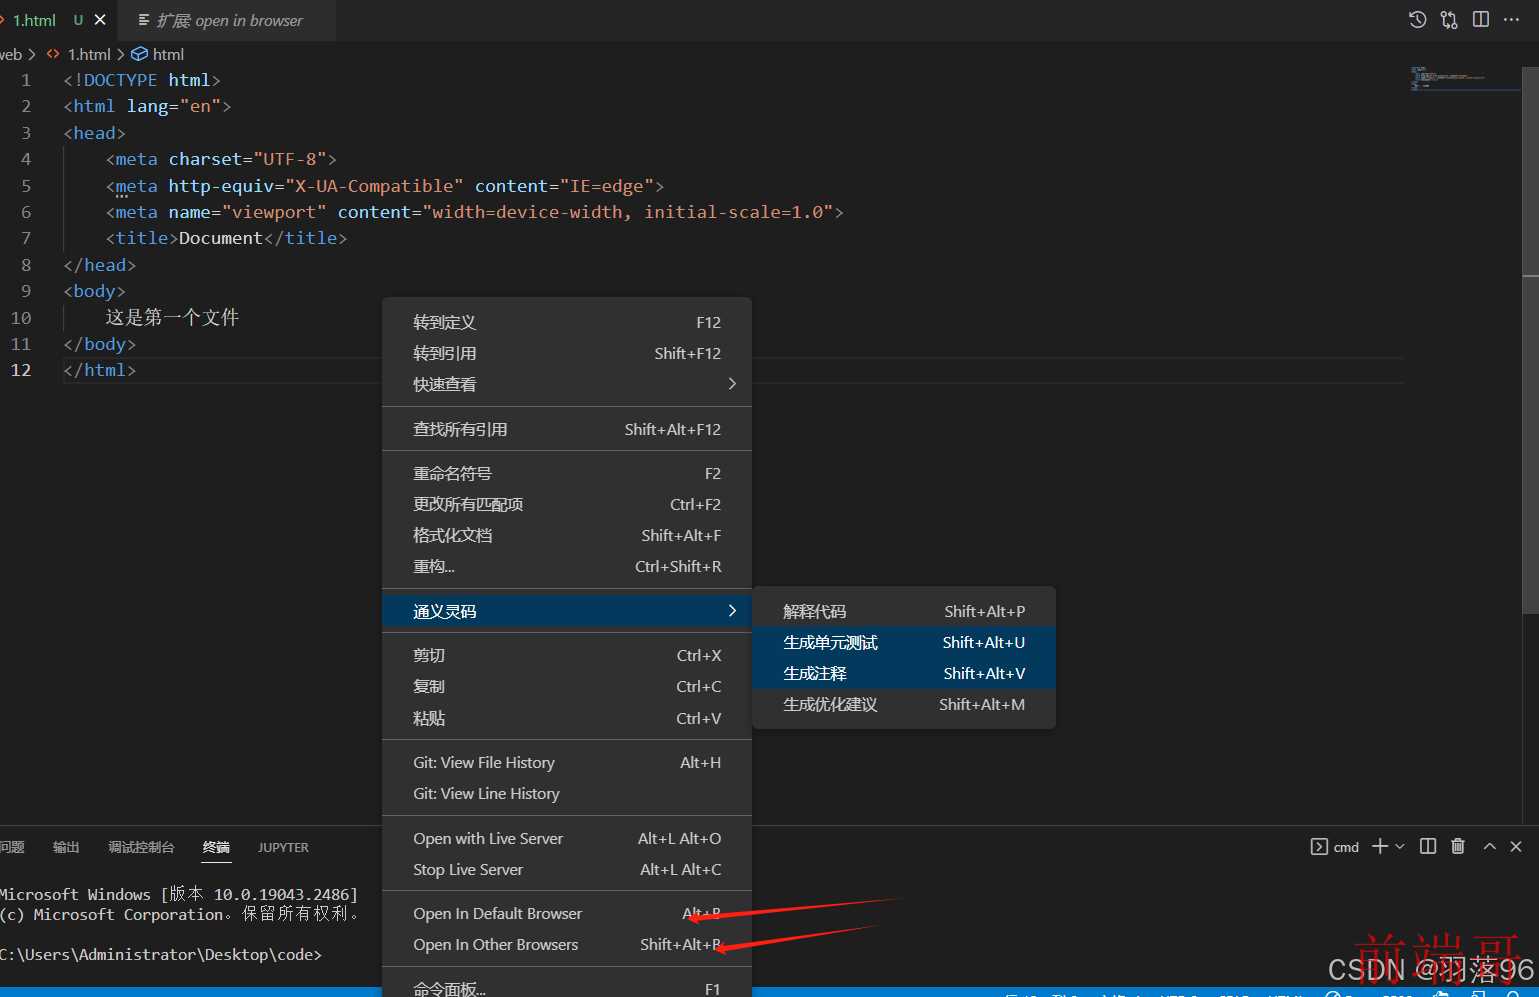Viewport: 1539px width, 997px height.
Task: Switch to 问题 panel tab
Action: (x=12, y=847)
